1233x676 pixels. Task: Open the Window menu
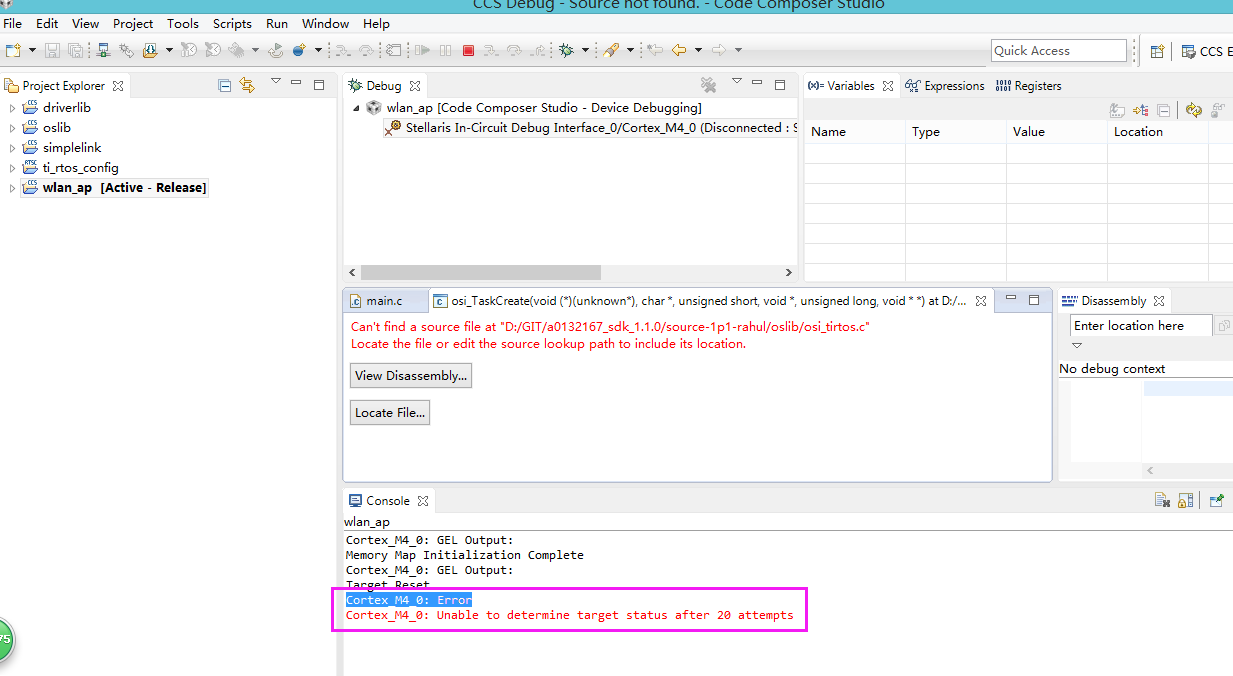coord(326,23)
